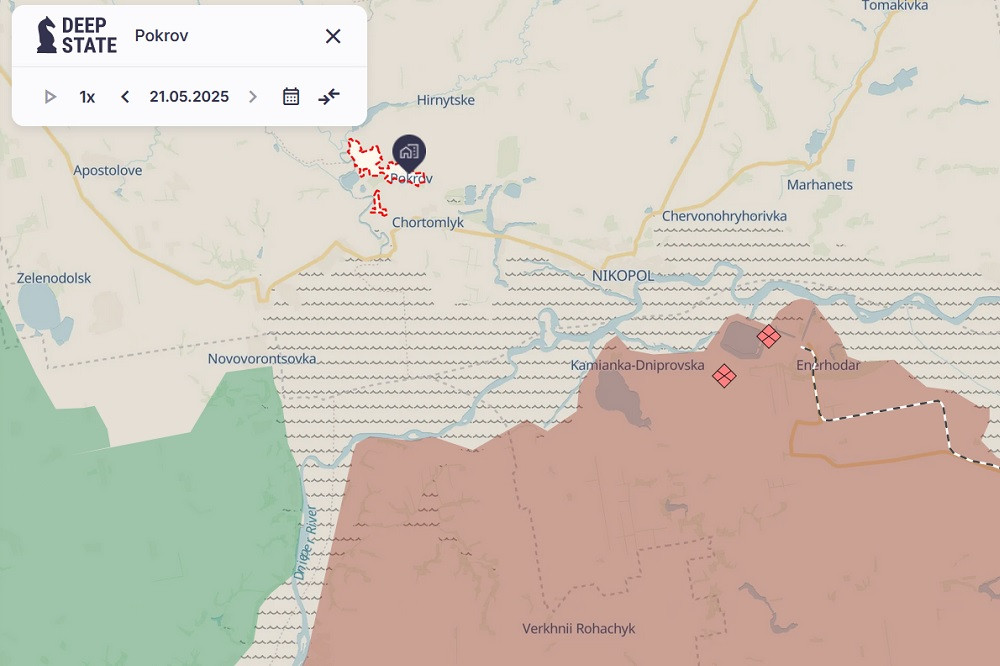Click the NIKOPOL city label
Viewport: 1000px width, 666px height.
pyautogui.click(x=622, y=275)
